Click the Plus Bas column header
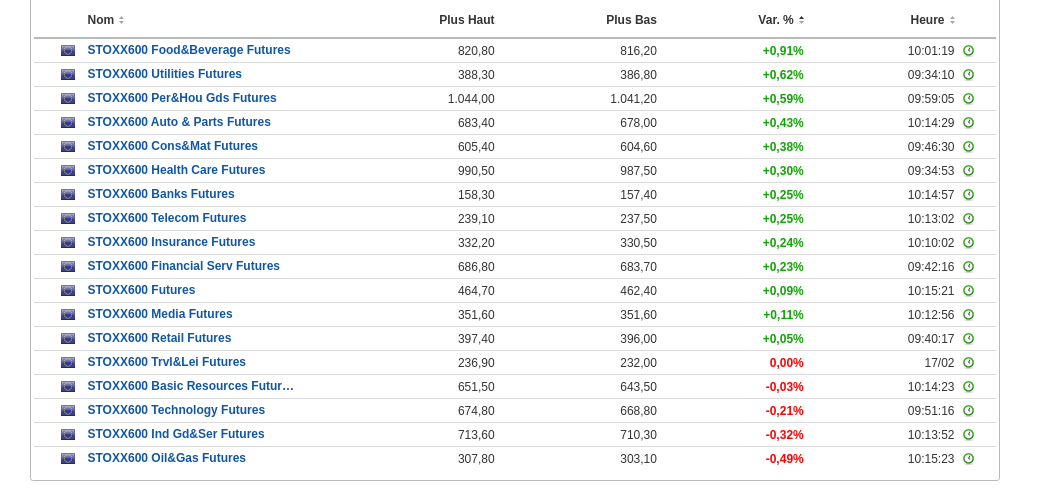The width and height of the screenshot is (1056, 496). pyautogui.click(x=631, y=20)
